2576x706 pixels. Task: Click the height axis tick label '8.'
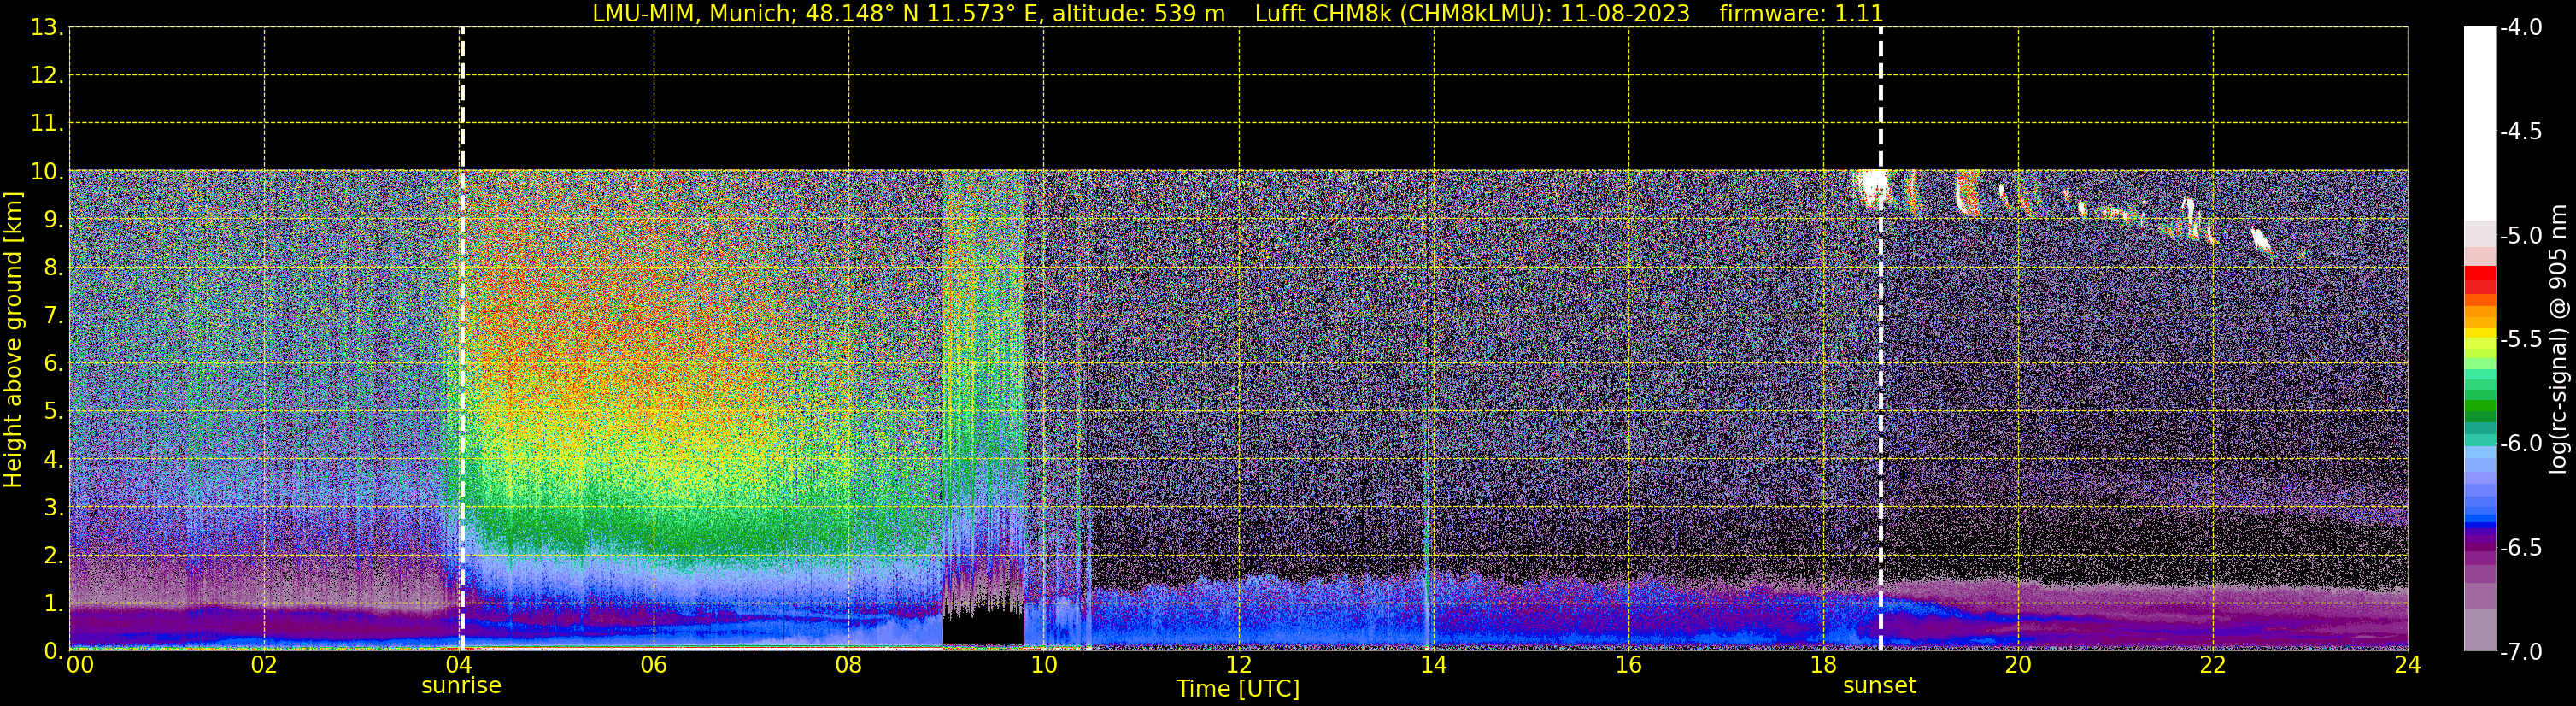pyautogui.click(x=54, y=268)
